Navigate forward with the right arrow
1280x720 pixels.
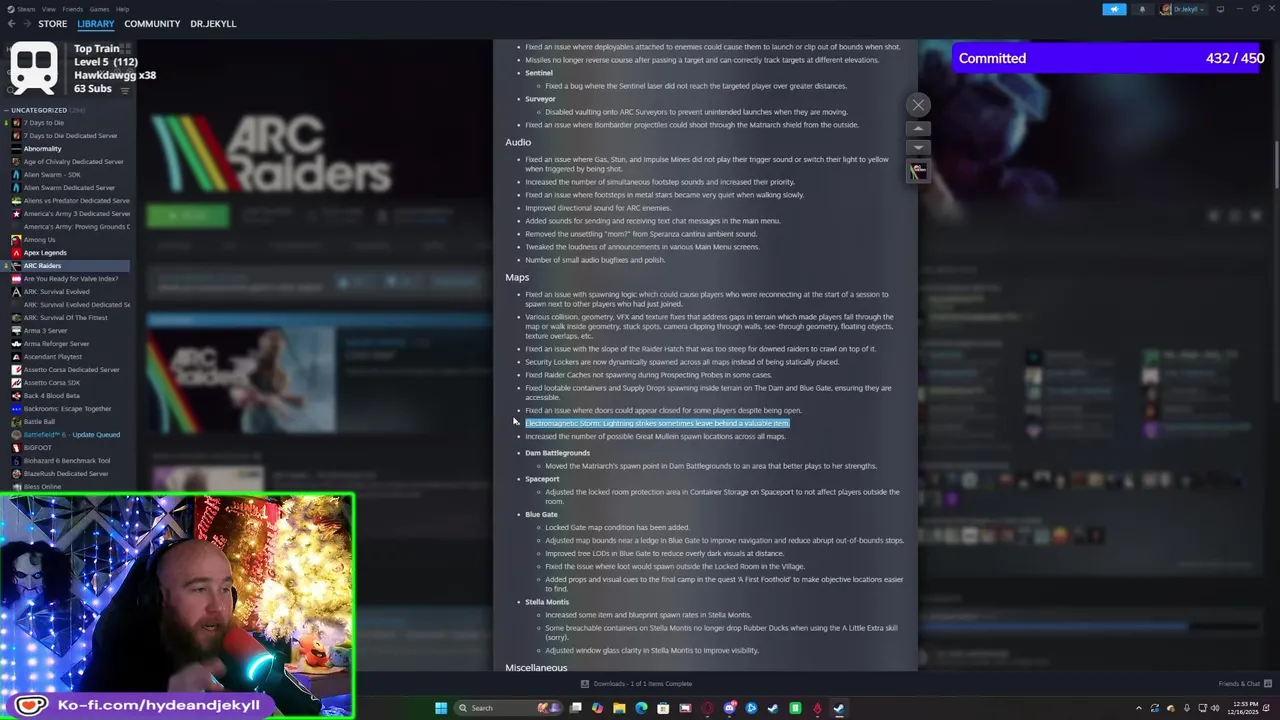coord(27,23)
